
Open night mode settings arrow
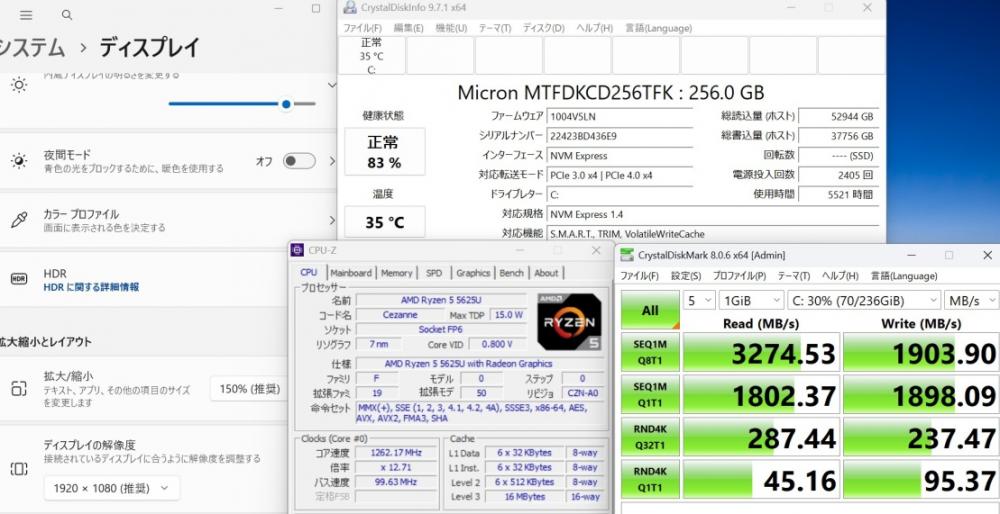[331, 161]
